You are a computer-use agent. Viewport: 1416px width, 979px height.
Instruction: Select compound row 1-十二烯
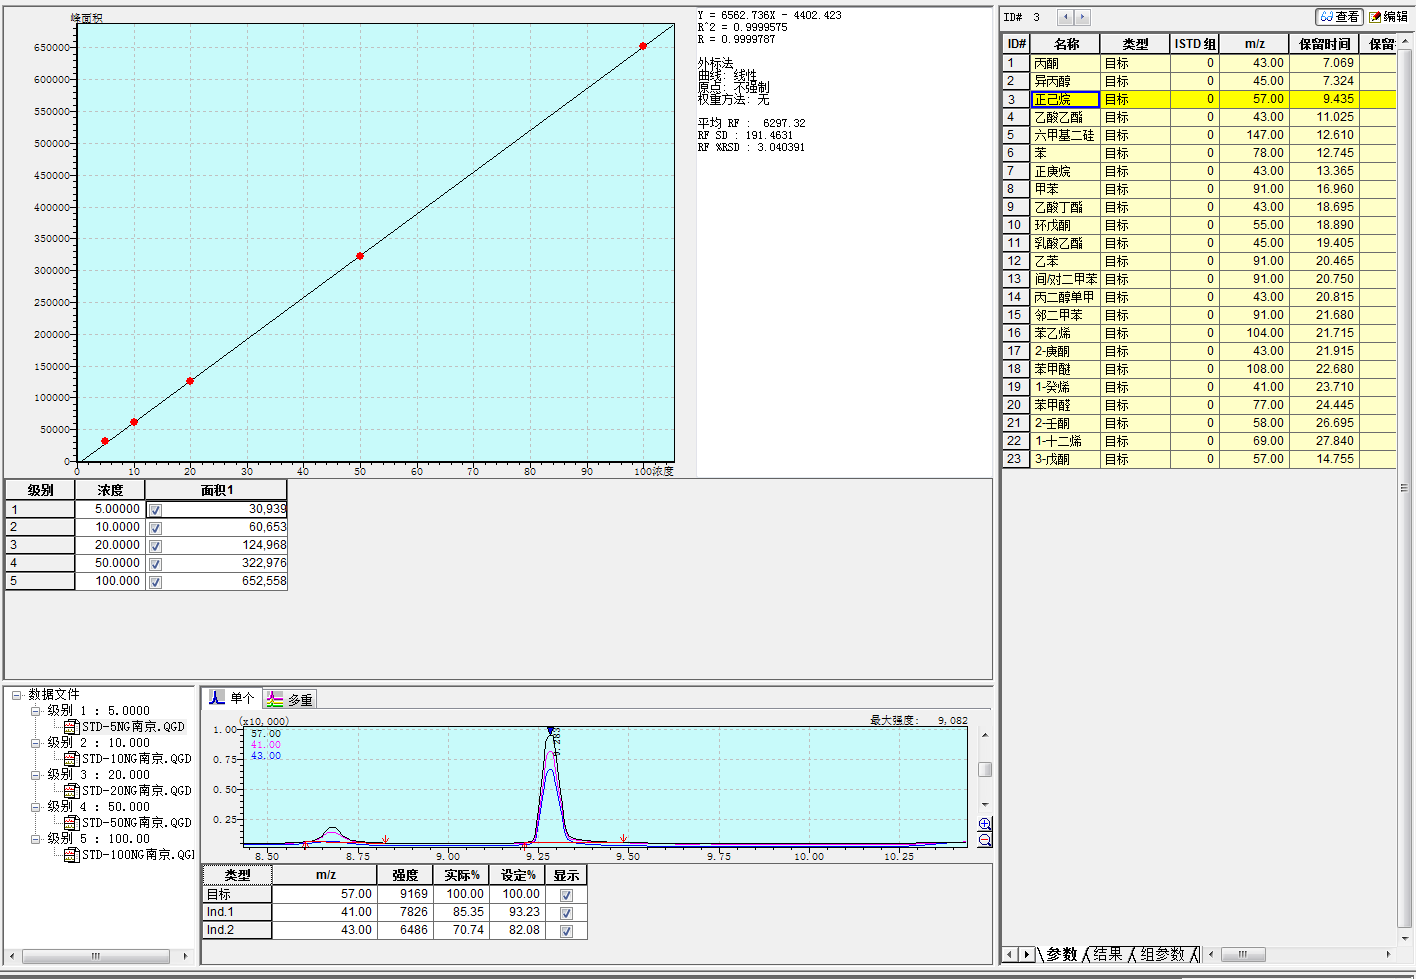(x=1198, y=441)
